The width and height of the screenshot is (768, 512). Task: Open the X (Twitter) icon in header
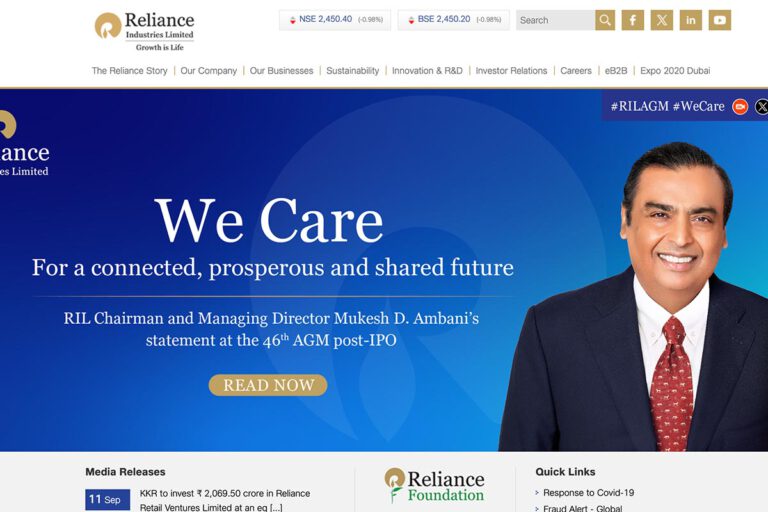(662, 20)
